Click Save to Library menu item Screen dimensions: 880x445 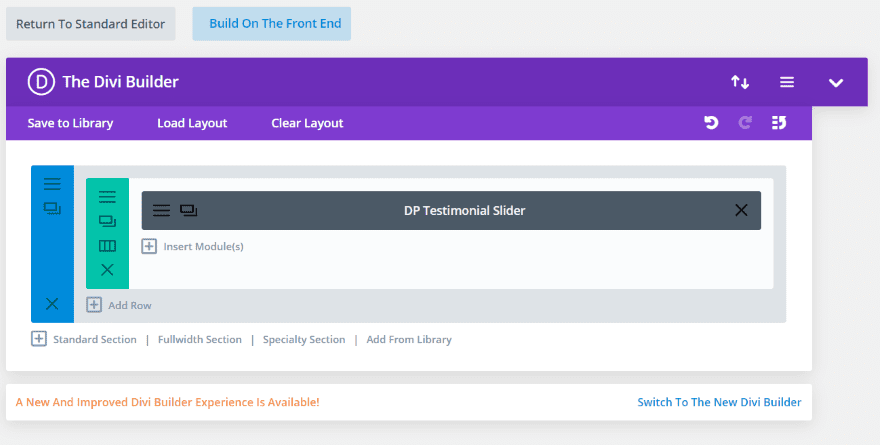tap(70, 123)
